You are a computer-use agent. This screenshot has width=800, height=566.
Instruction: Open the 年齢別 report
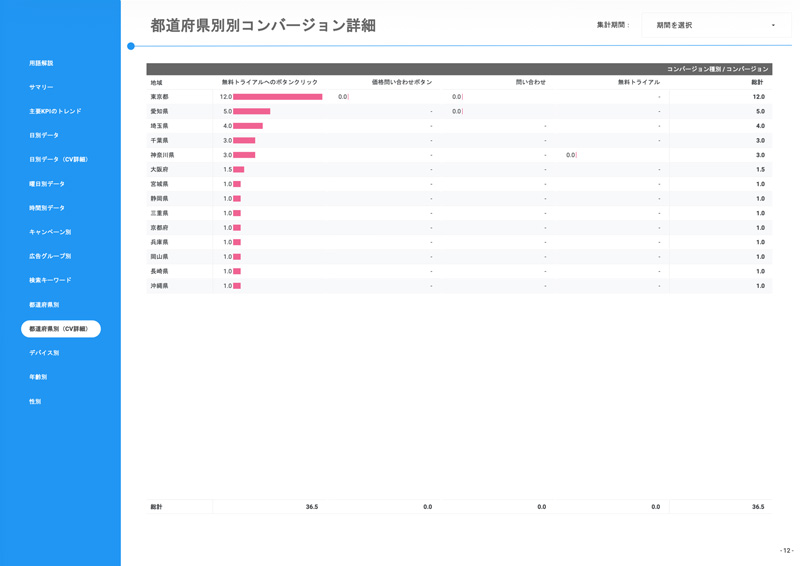(x=38, y=377)
